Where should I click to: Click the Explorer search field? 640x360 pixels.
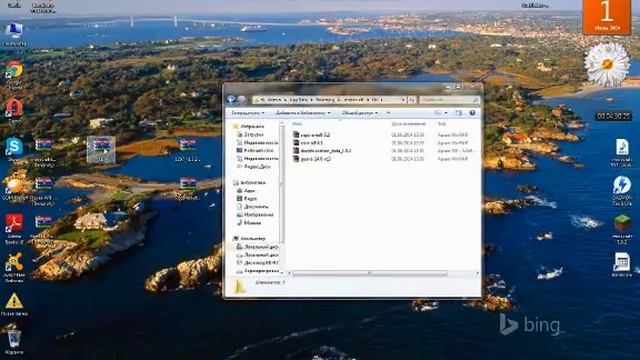[x=449, y=100]
